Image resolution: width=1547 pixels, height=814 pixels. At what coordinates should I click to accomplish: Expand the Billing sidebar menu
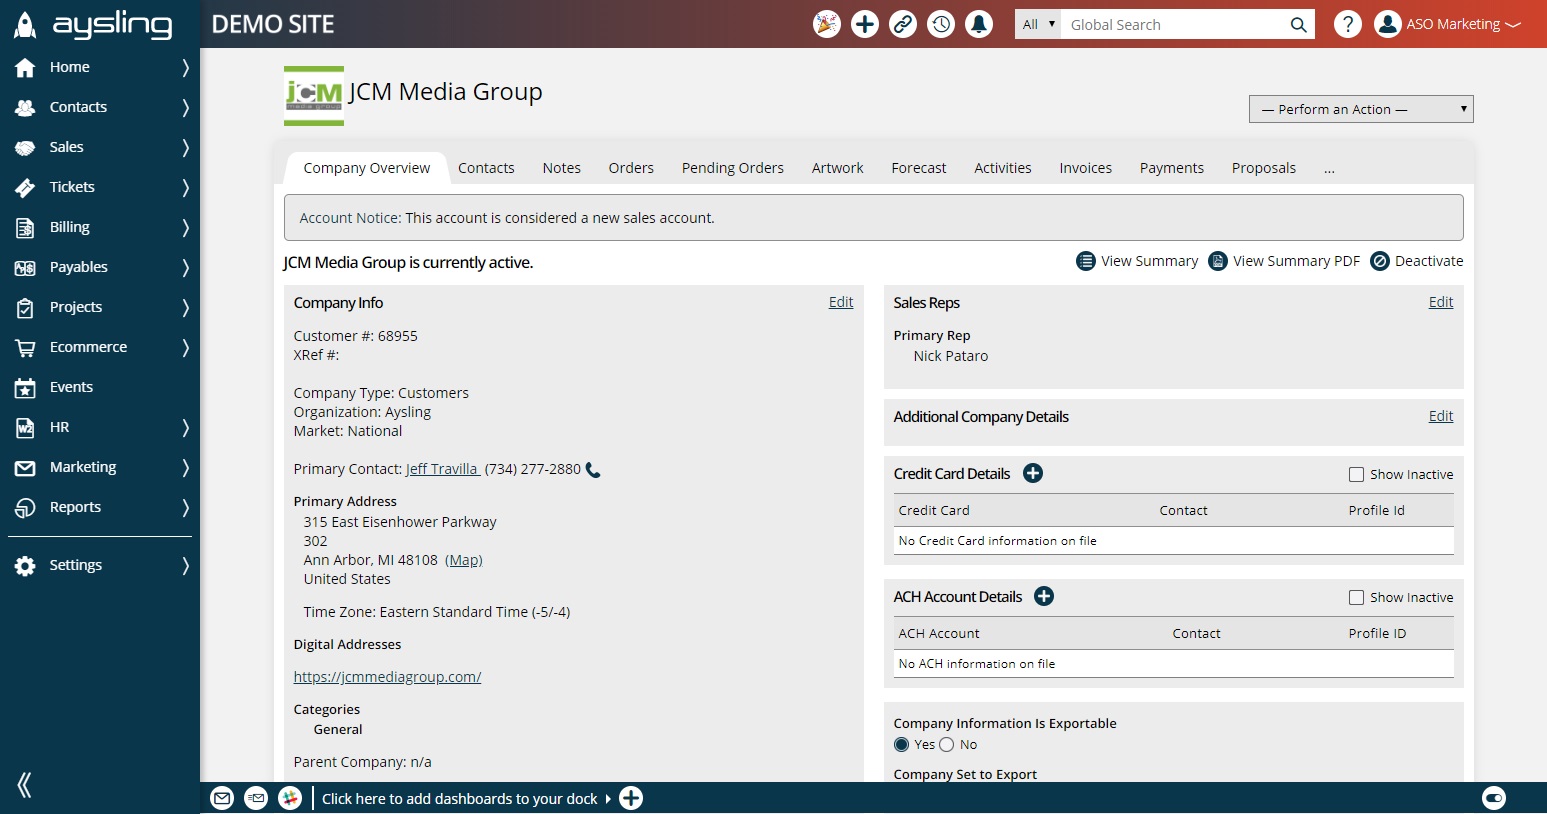tap(100, 227)
